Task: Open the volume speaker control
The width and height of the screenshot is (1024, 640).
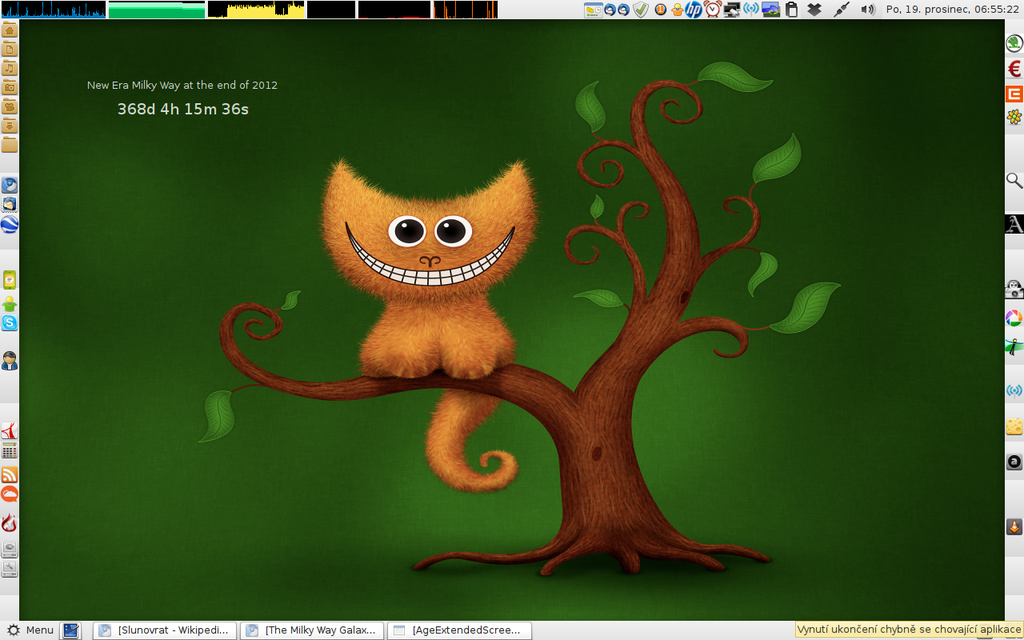Action: pos(867,9)
